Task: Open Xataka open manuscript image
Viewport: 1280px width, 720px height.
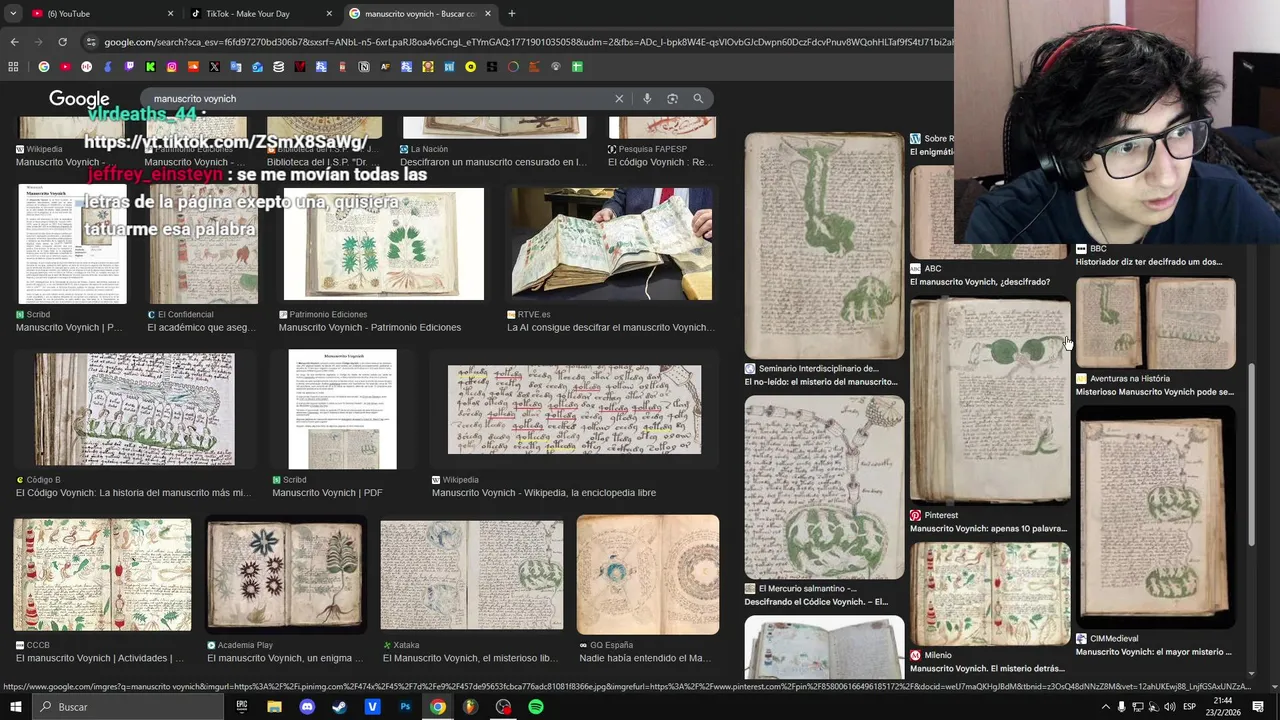Action: [x=471, y=576]
